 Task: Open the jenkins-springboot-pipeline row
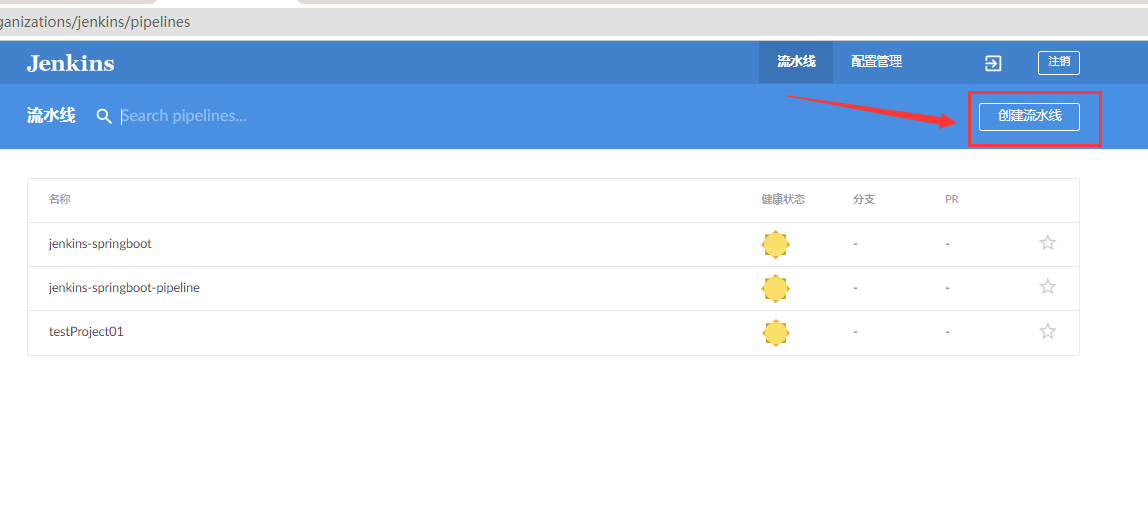tap(553, 288)
